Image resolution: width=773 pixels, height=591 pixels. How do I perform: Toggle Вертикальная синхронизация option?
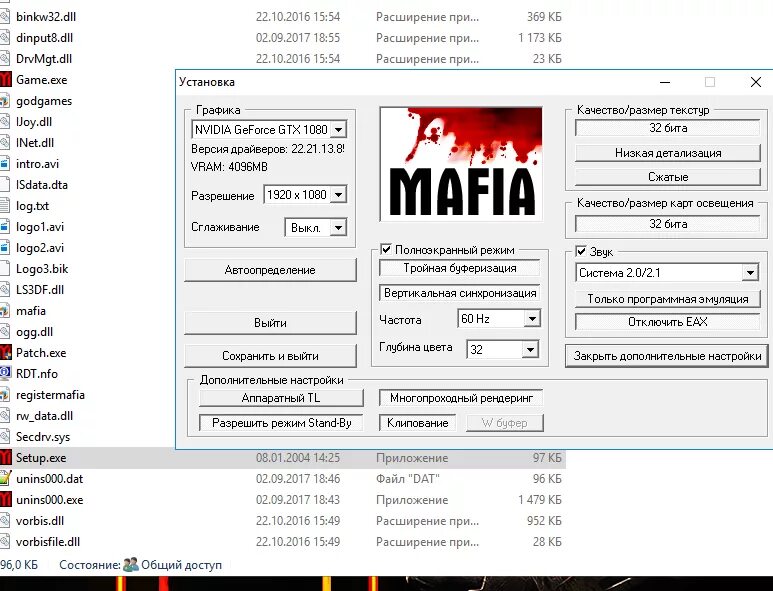[459, 293]
